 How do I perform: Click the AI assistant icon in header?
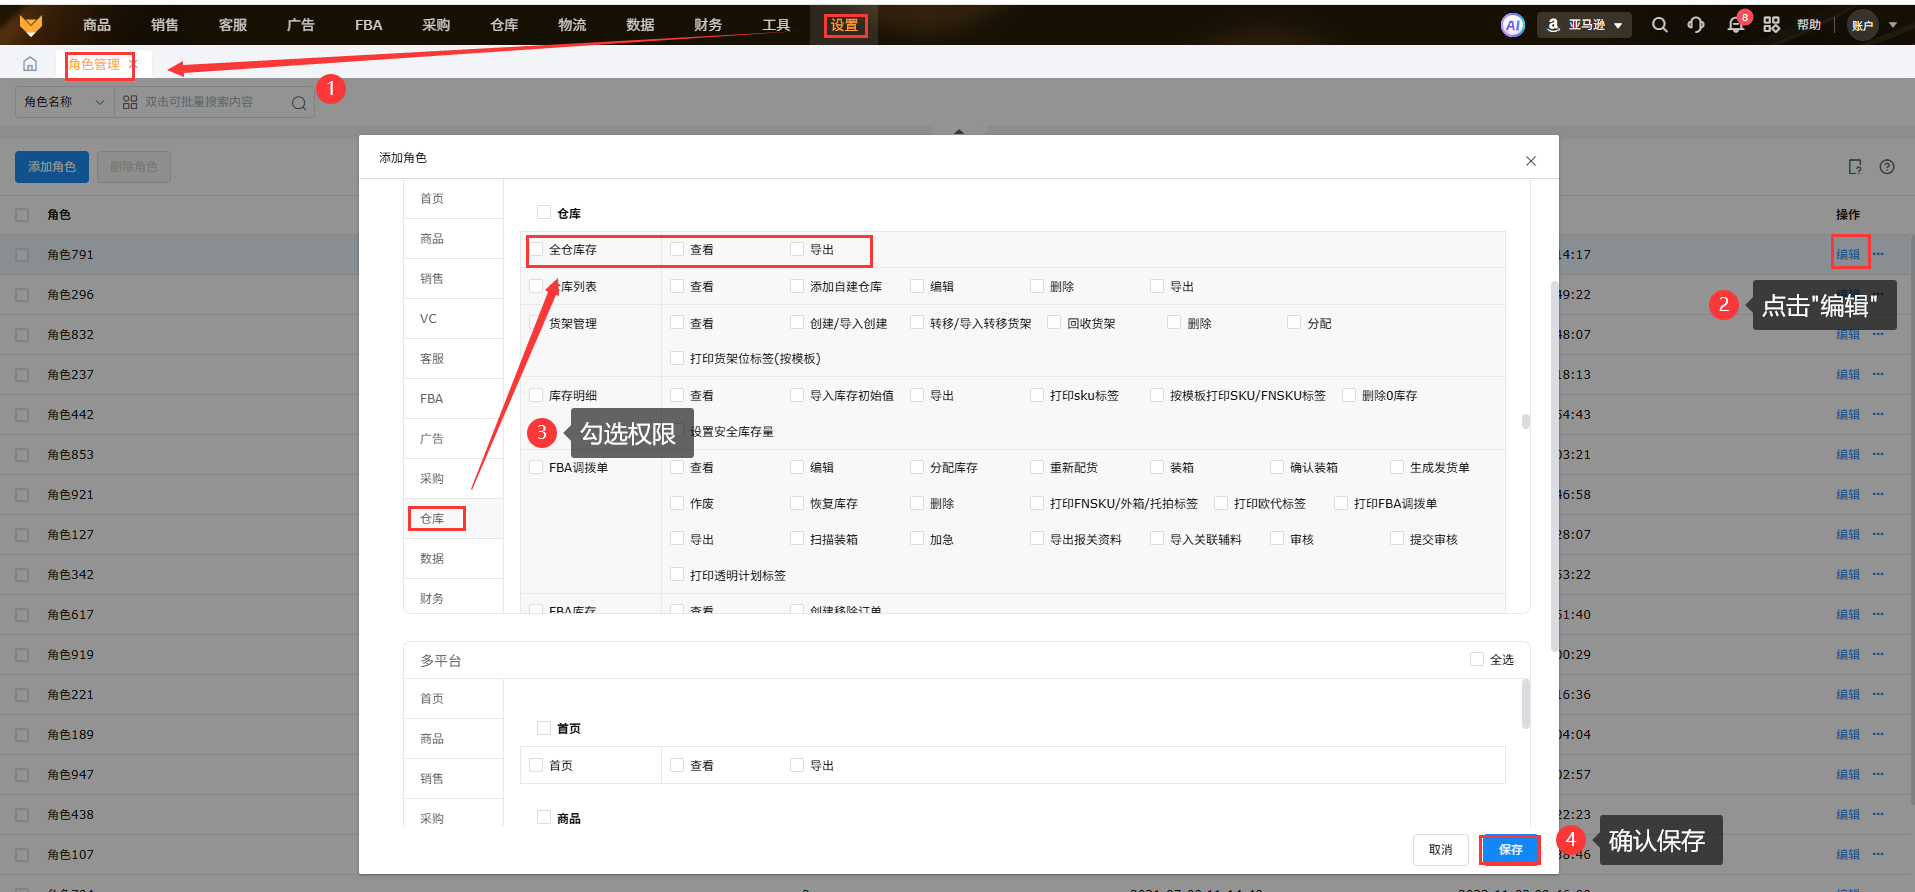[1512, 25]
